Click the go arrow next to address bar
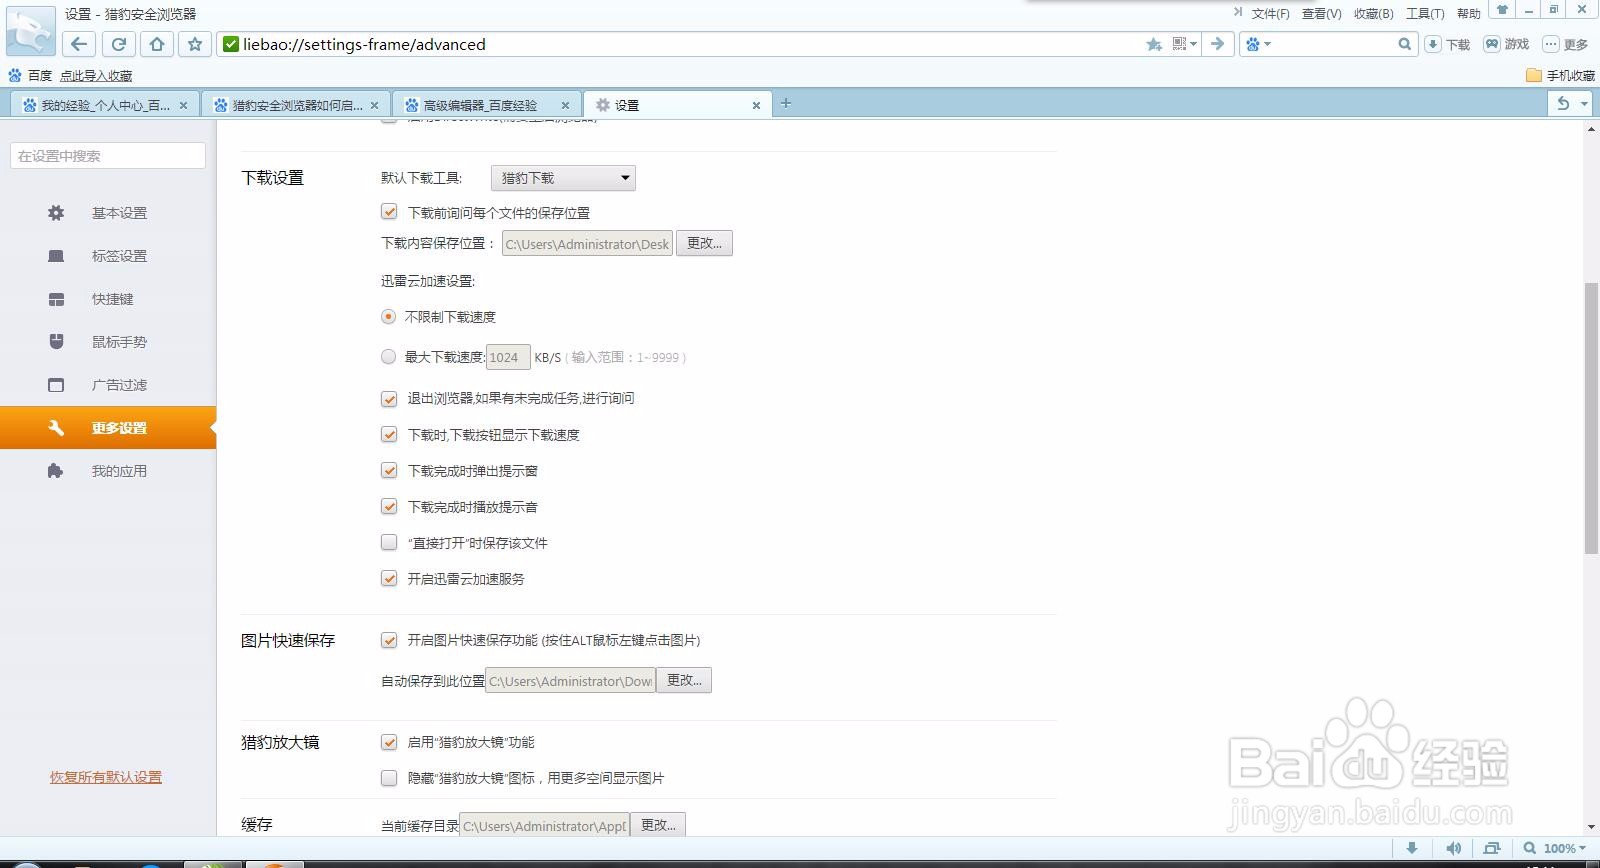The image size is (1600, 868). click(x=1217, y=44)
